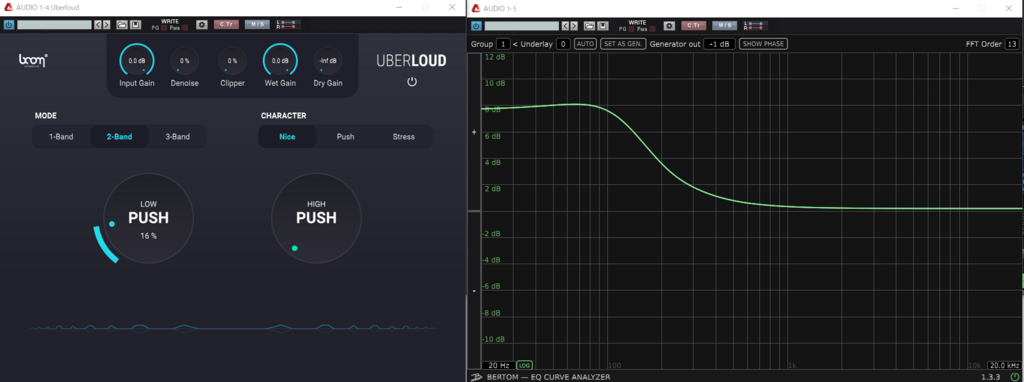Open the FFT Order value box

[1011, 44]
